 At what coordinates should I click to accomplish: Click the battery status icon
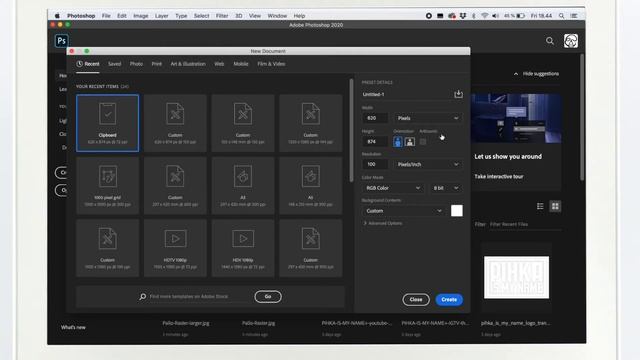point(520,16)
